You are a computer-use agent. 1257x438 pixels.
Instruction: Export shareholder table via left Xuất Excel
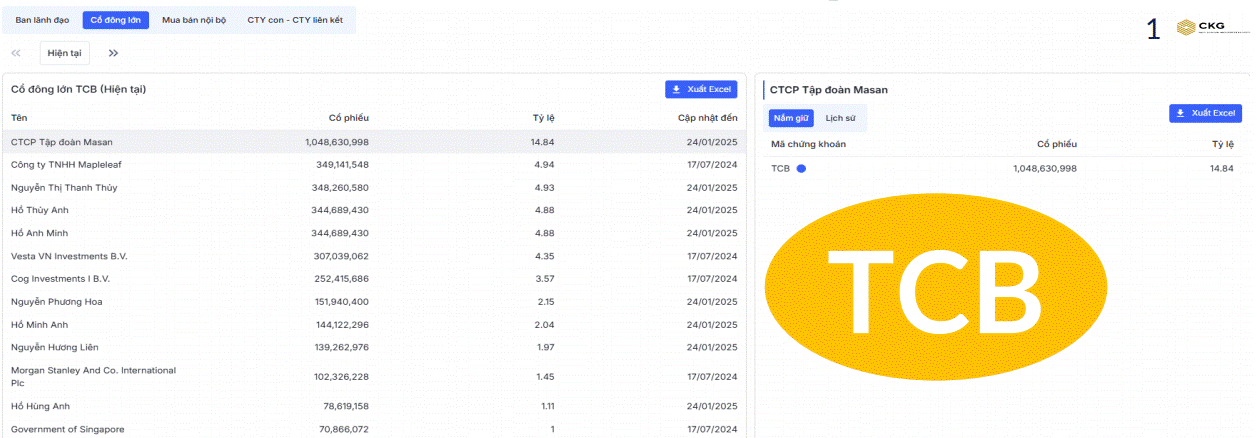(x=701, y=89)
